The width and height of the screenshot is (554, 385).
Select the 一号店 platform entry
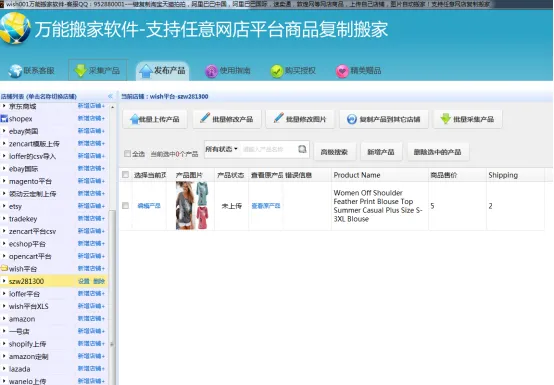pyautogui.click(x=19, y=331)
